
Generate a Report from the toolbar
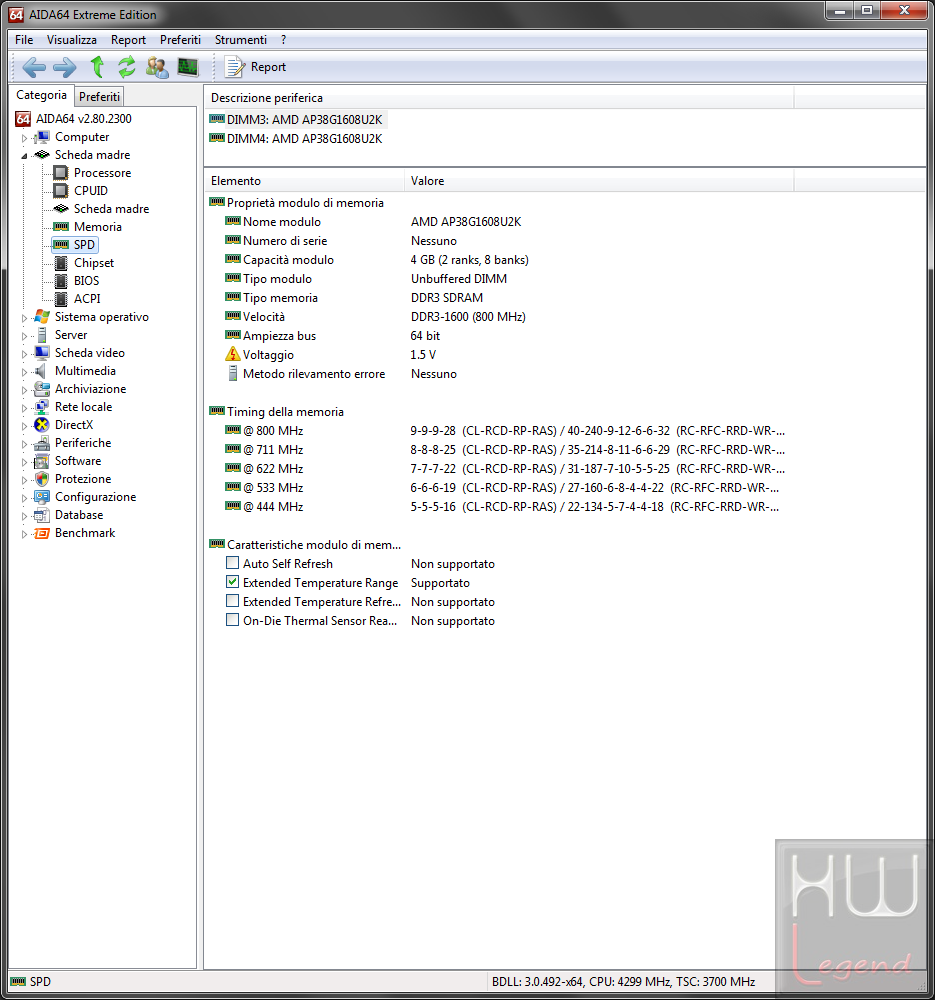point(255,67)
